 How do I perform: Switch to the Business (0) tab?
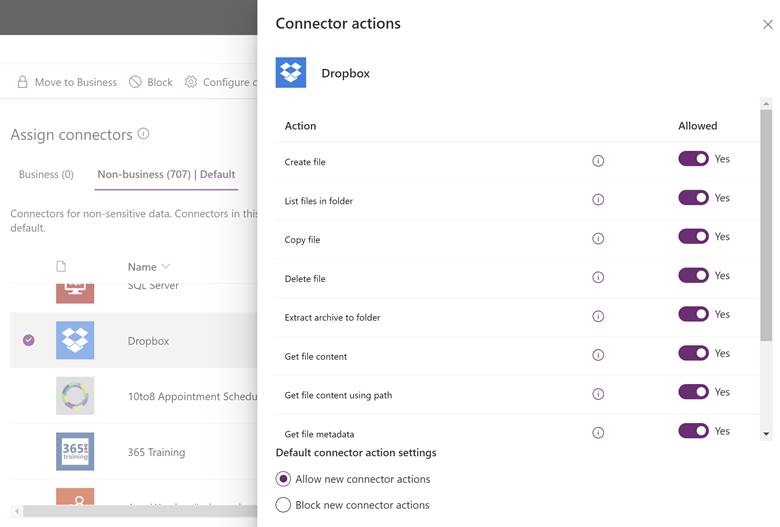(x=46, y=174)
